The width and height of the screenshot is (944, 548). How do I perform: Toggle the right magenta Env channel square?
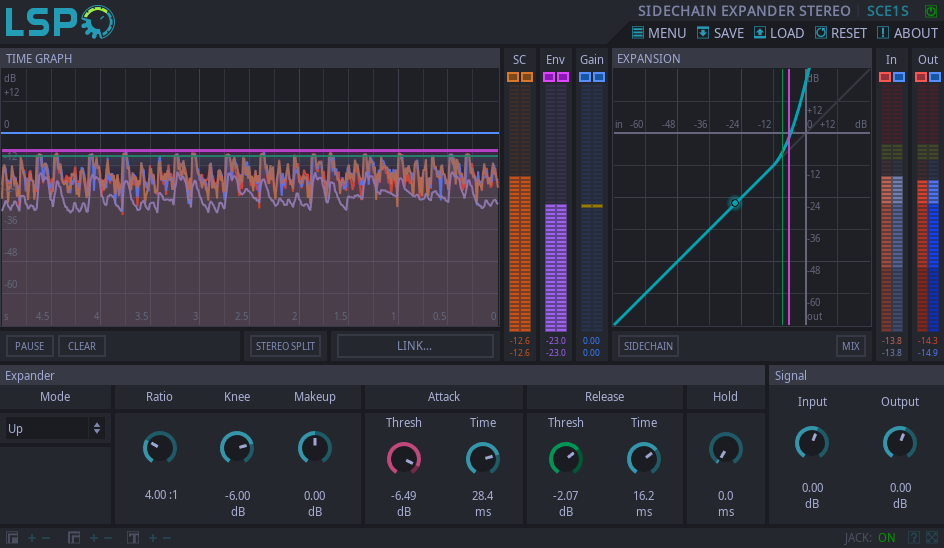coord(563,77)
